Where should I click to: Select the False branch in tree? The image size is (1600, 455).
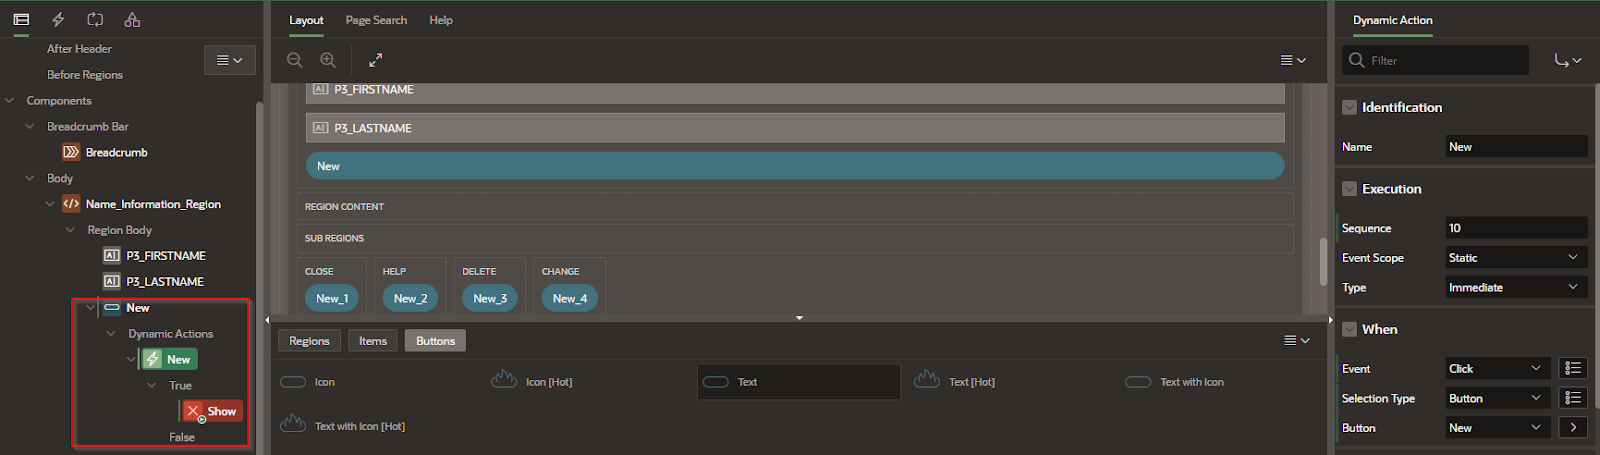coord(182,437)
